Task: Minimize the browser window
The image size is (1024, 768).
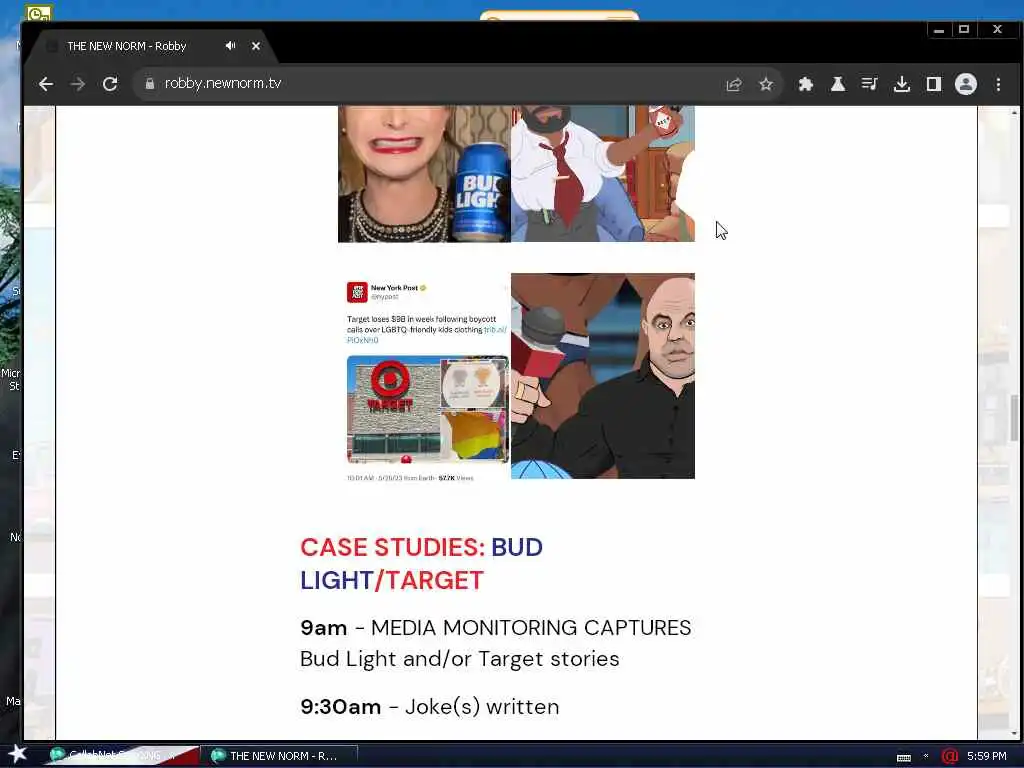Action: 938,30
